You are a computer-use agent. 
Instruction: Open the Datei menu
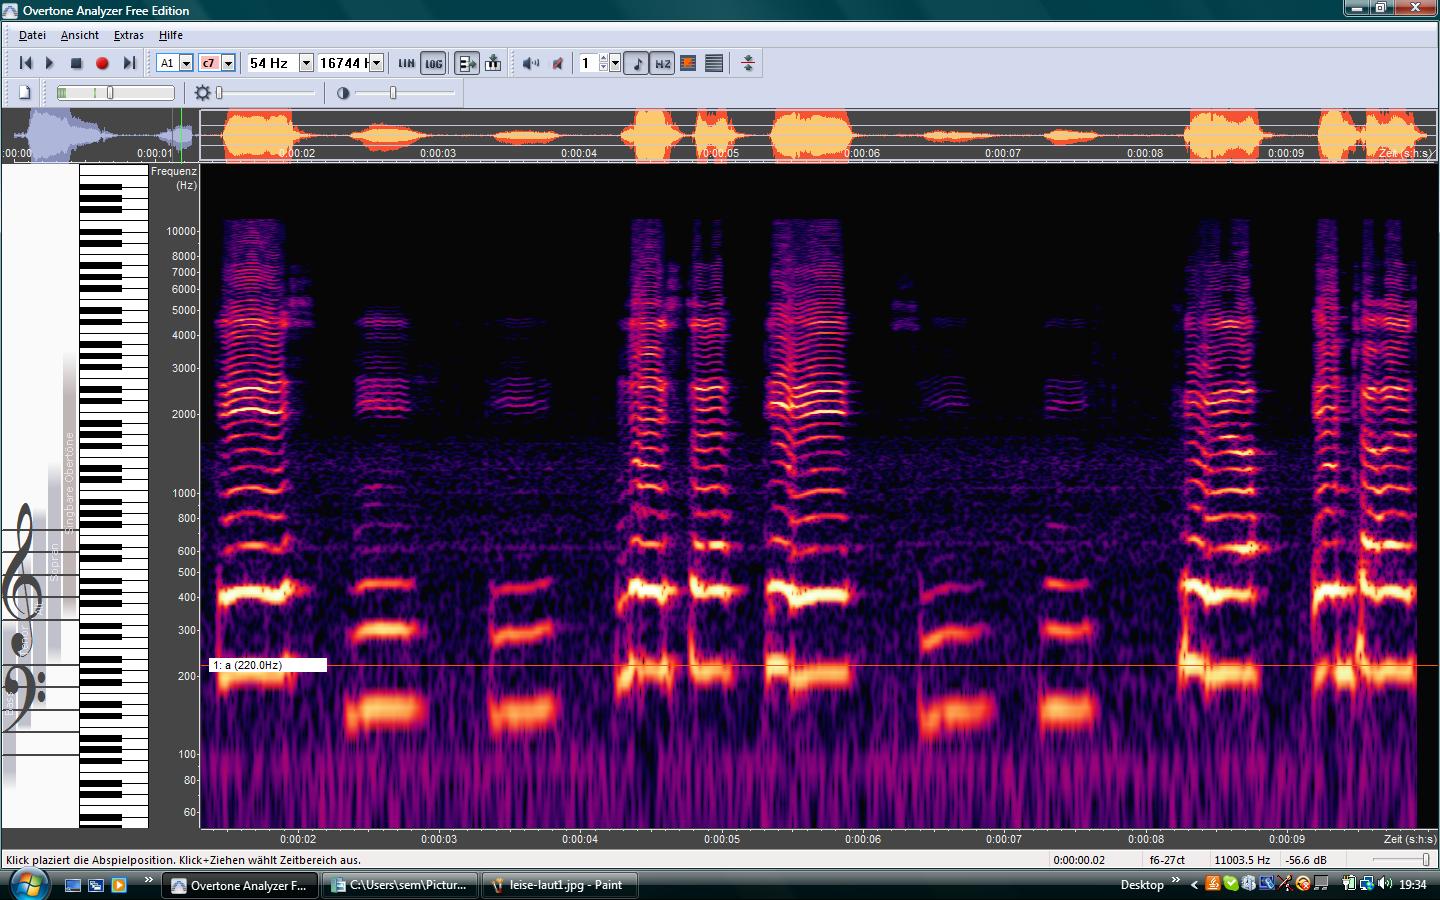click(32, 35)
